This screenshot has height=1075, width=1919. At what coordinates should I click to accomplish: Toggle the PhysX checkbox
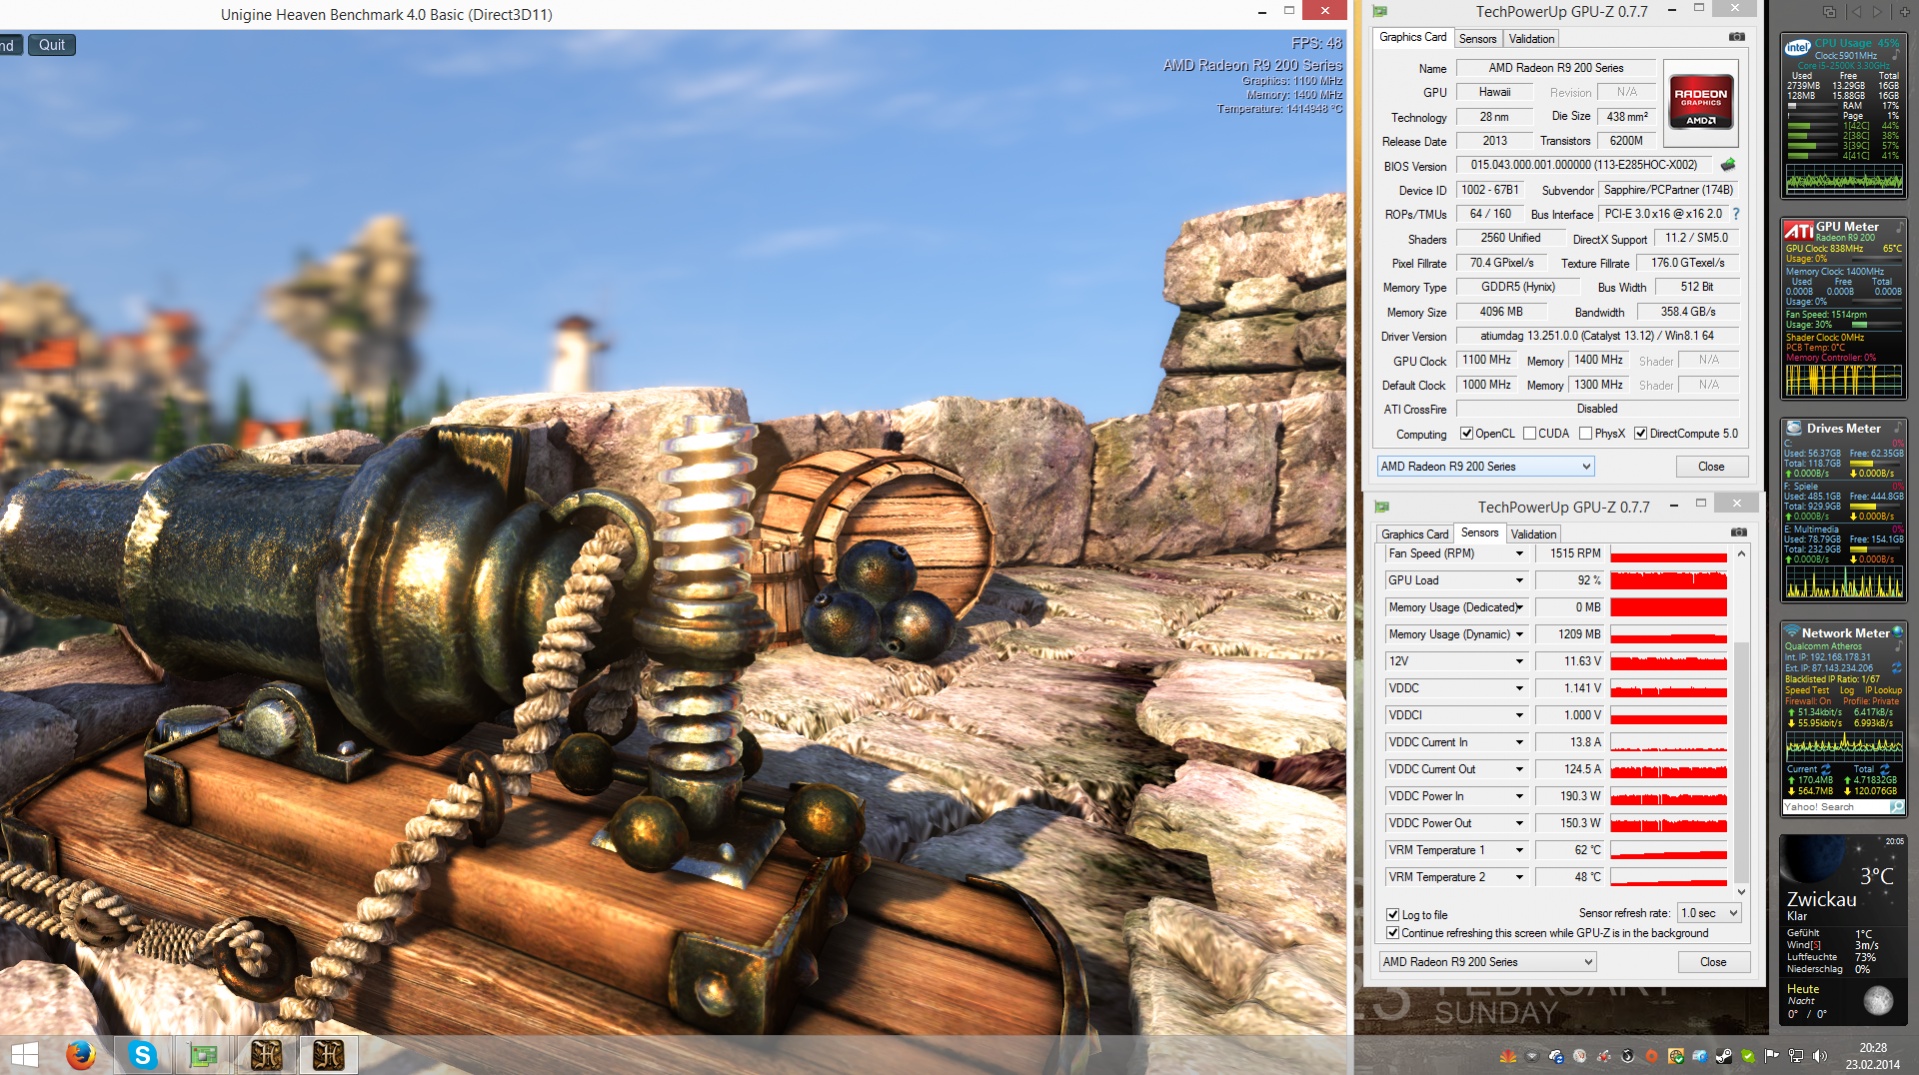click(1585, 434)
